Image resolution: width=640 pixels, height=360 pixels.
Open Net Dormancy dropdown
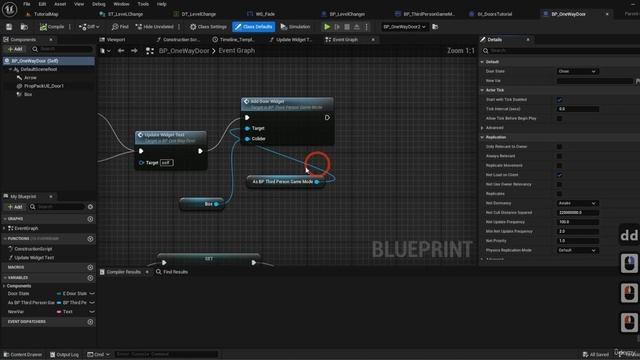577,203
